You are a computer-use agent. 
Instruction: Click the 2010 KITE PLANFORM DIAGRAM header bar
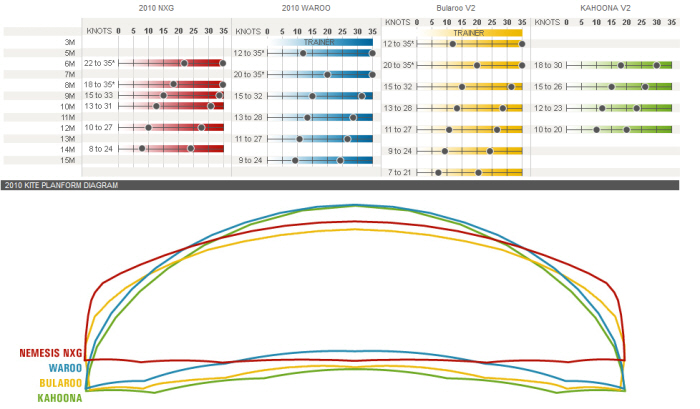340,185
